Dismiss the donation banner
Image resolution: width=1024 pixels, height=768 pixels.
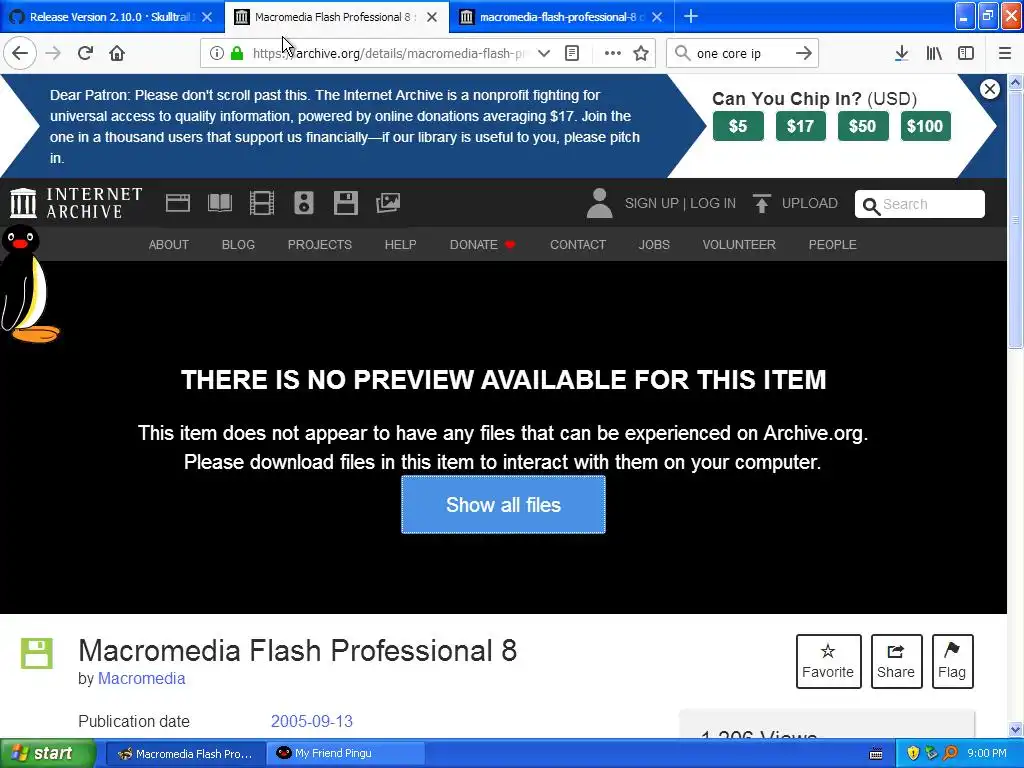[989, 89]
